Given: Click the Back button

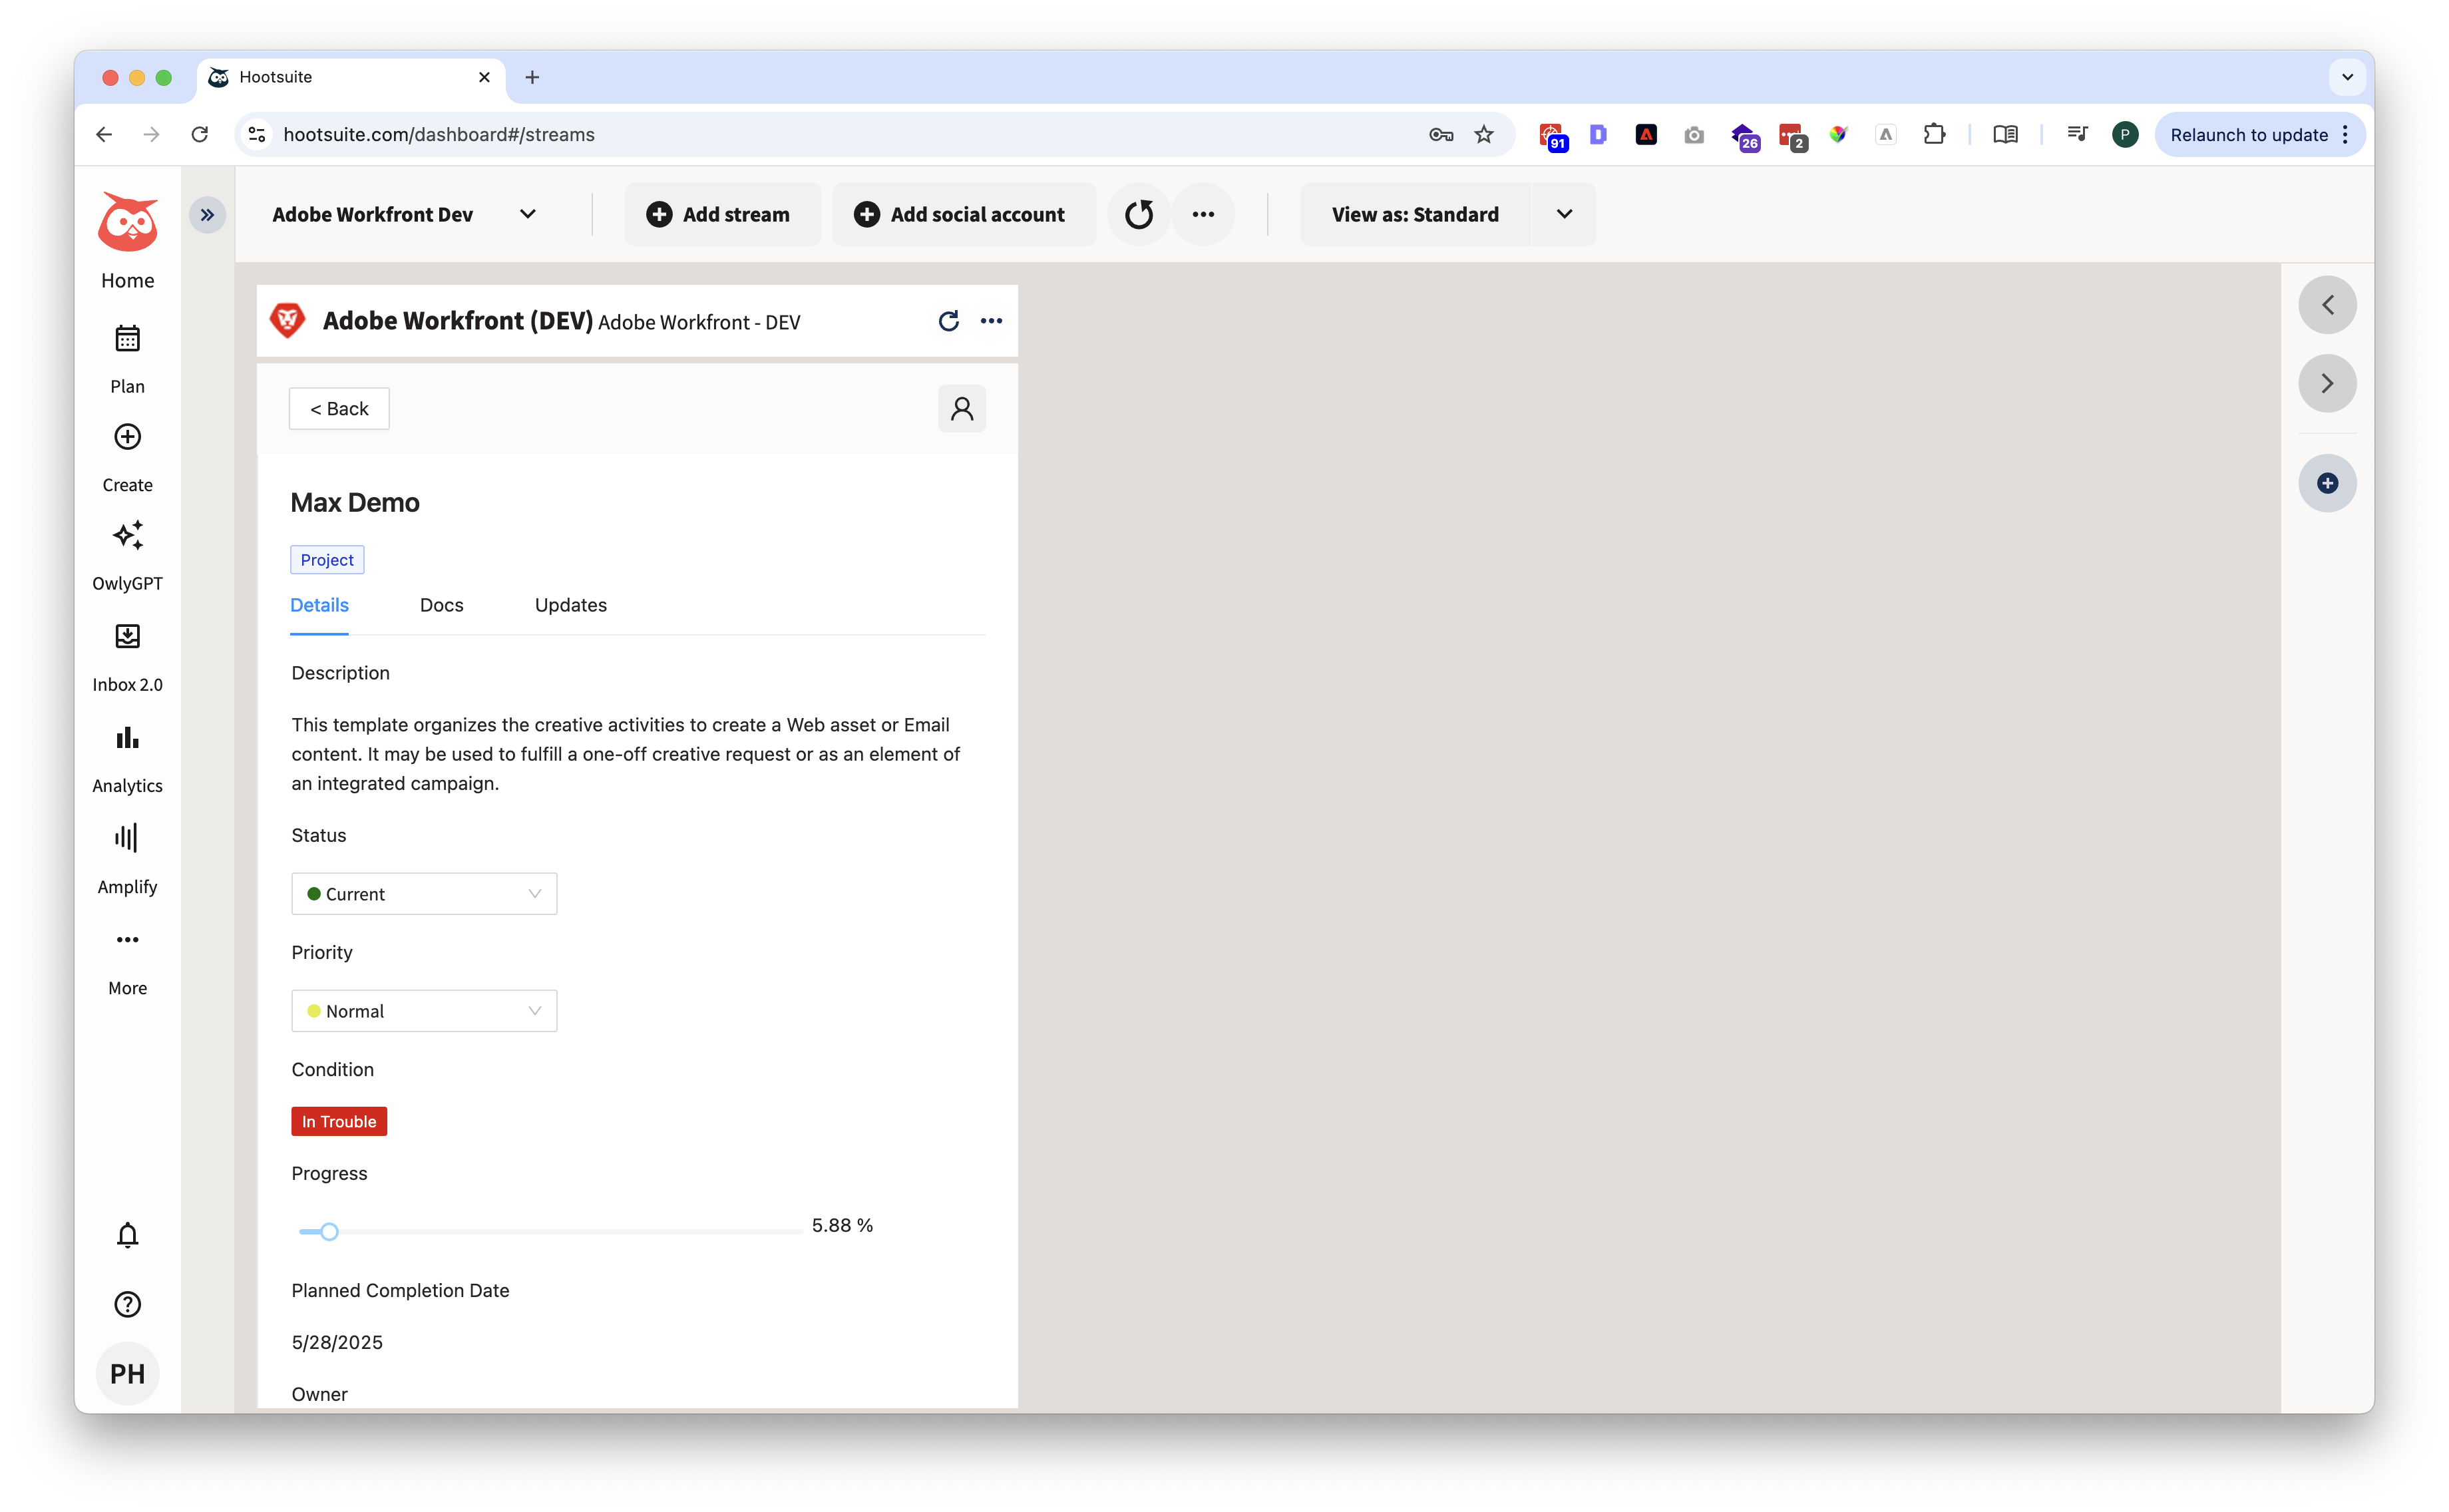Looking at the screenshot, I should click(x=339, y=409).
